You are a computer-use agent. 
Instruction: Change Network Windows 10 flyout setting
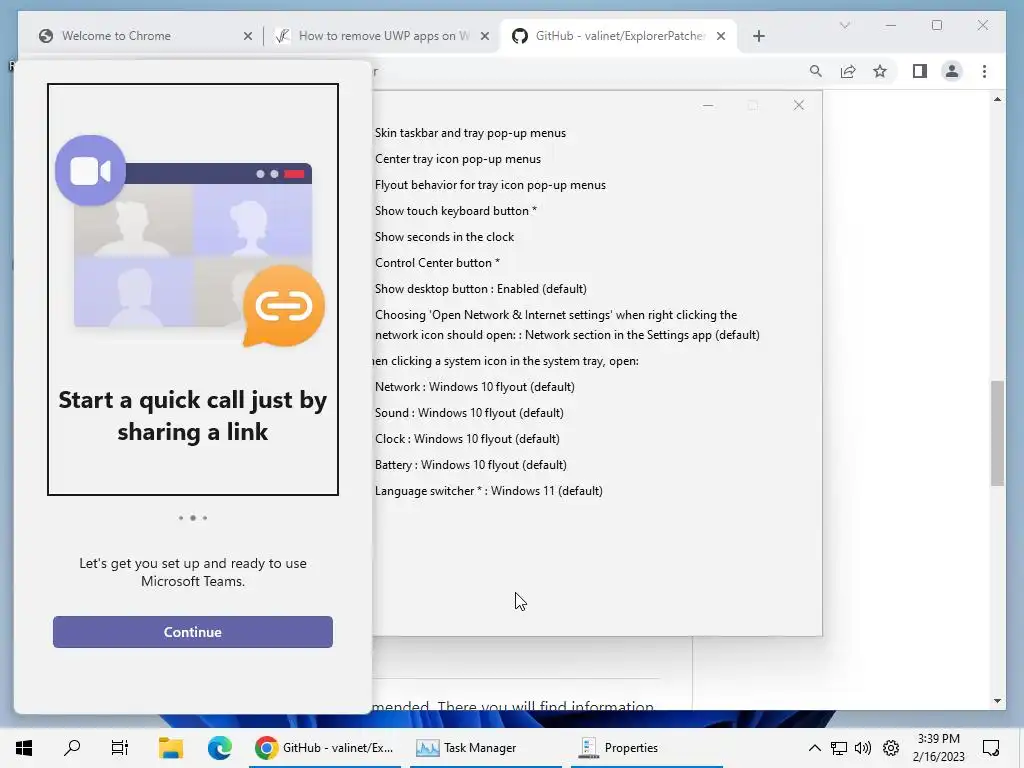(475, 387)
